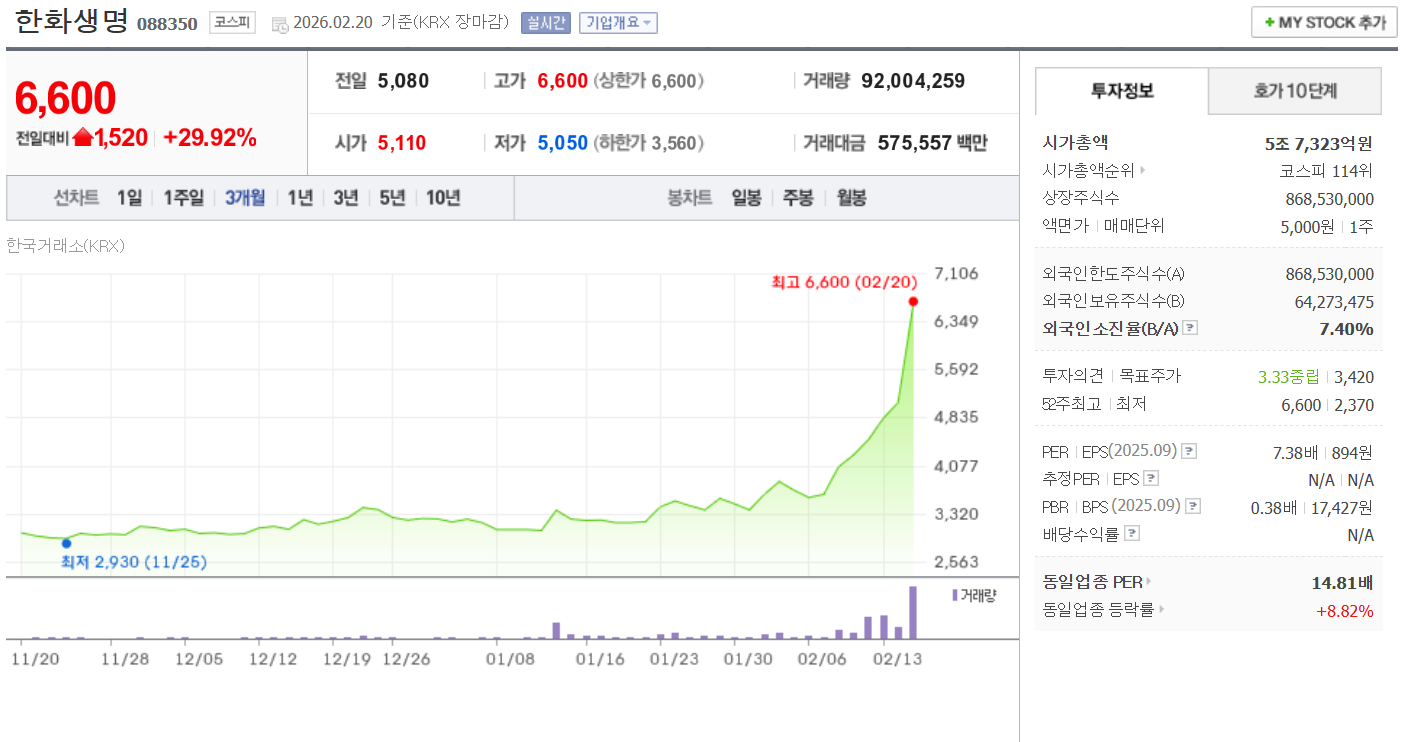The width and height of the screenshot is (1406, 742).
Task: Click the stock code 088350
Action: click(167, 24)
